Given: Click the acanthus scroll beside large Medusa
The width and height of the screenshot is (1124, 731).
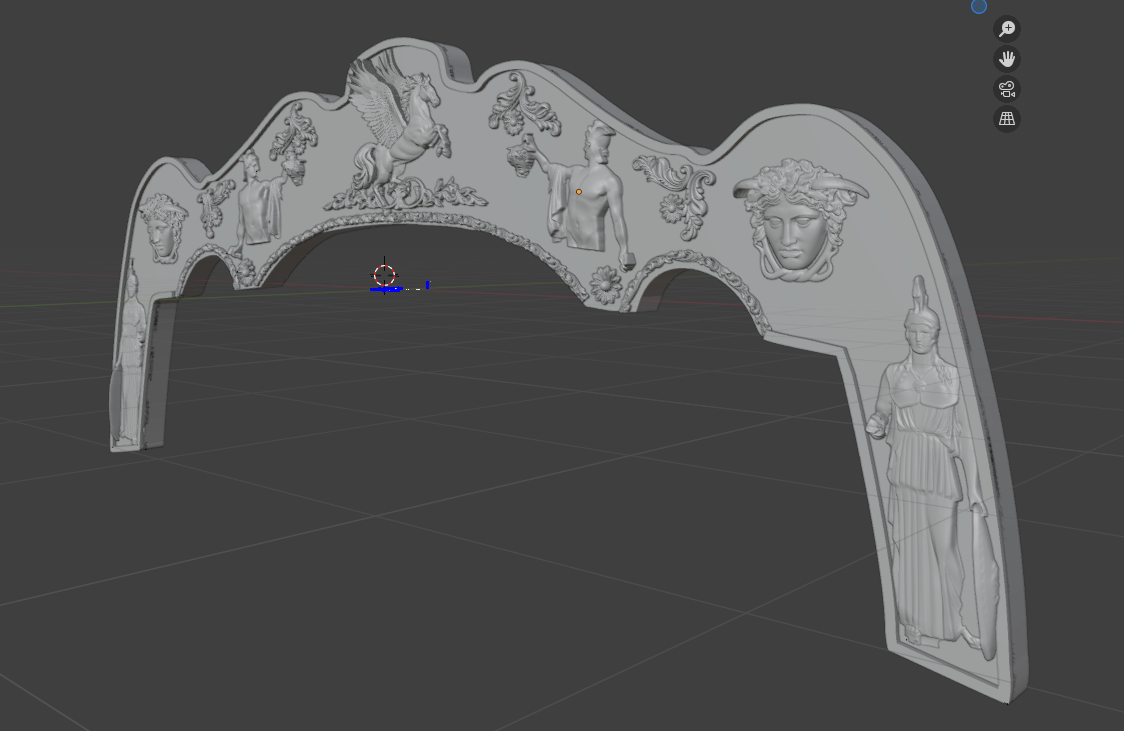Looking at the screenshot, I should pyautogui.click(x=678, y=192).
